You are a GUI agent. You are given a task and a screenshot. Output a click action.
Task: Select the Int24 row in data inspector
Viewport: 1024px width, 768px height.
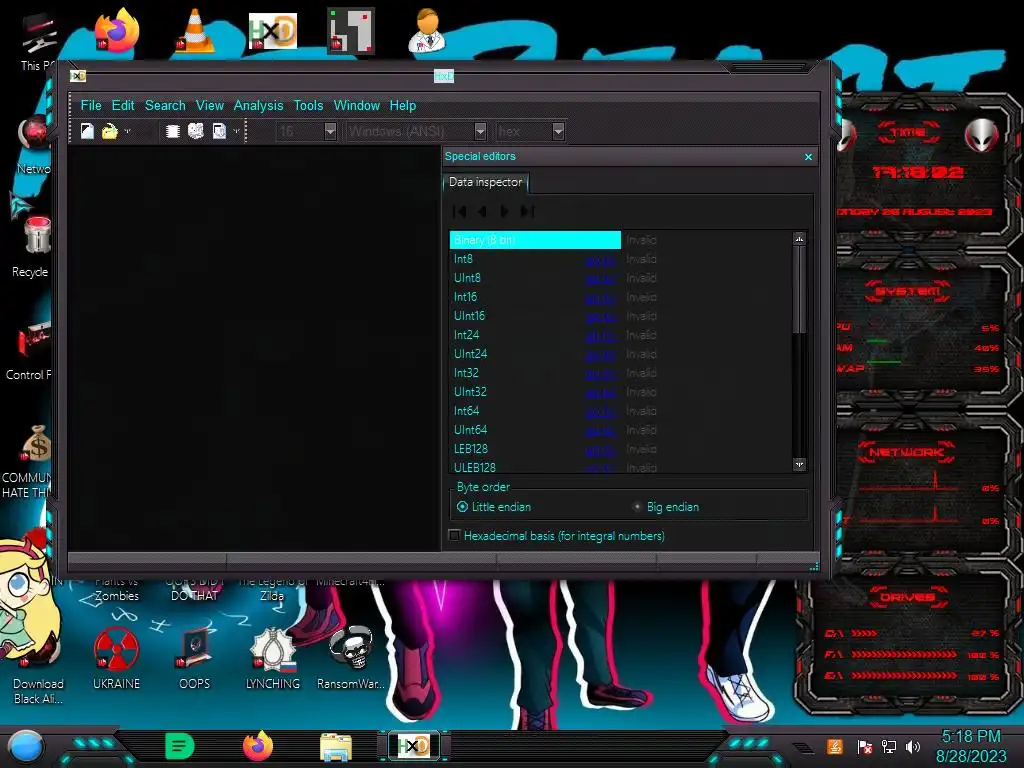coord(620,335)
